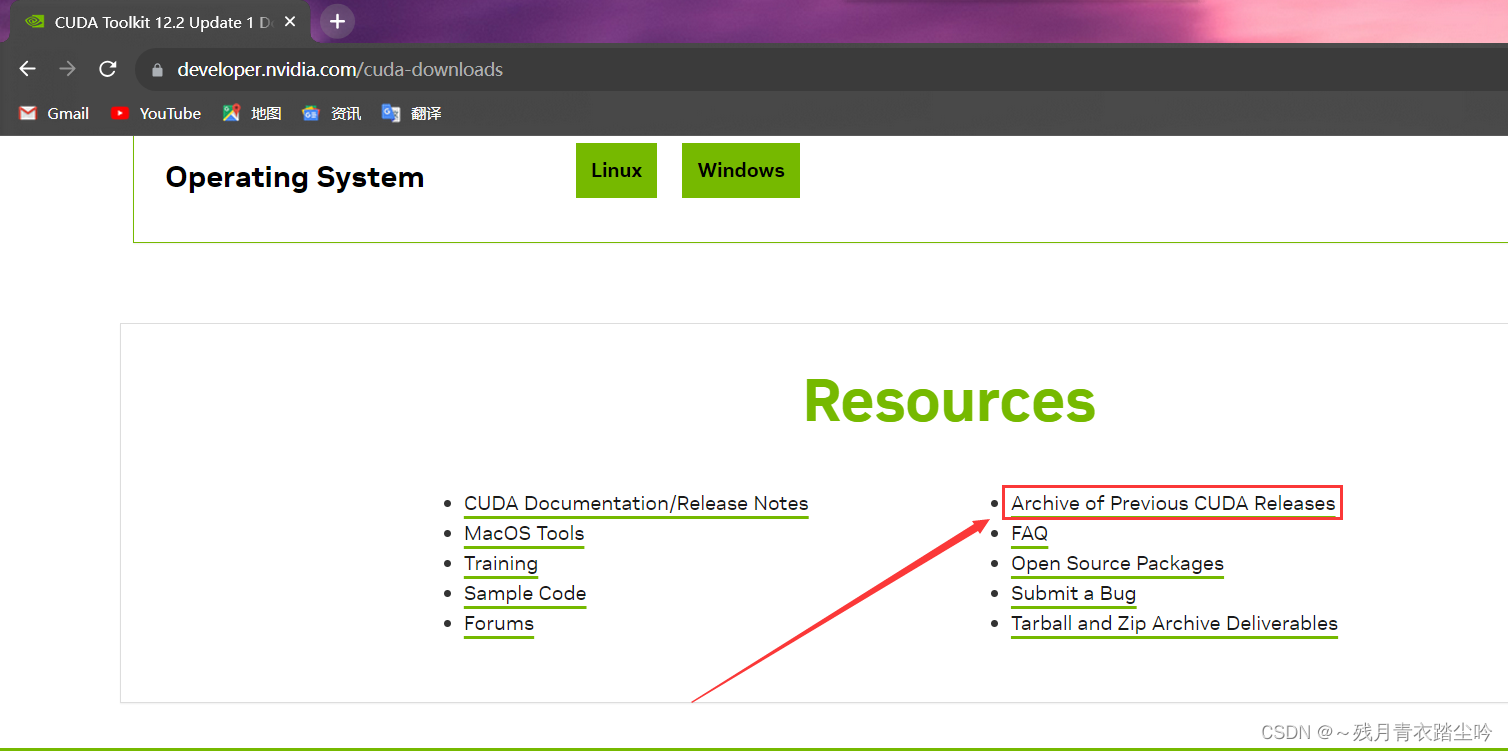Go back with the browser back arrow
Screen dimensions: 1508x751
click(27, 69)
